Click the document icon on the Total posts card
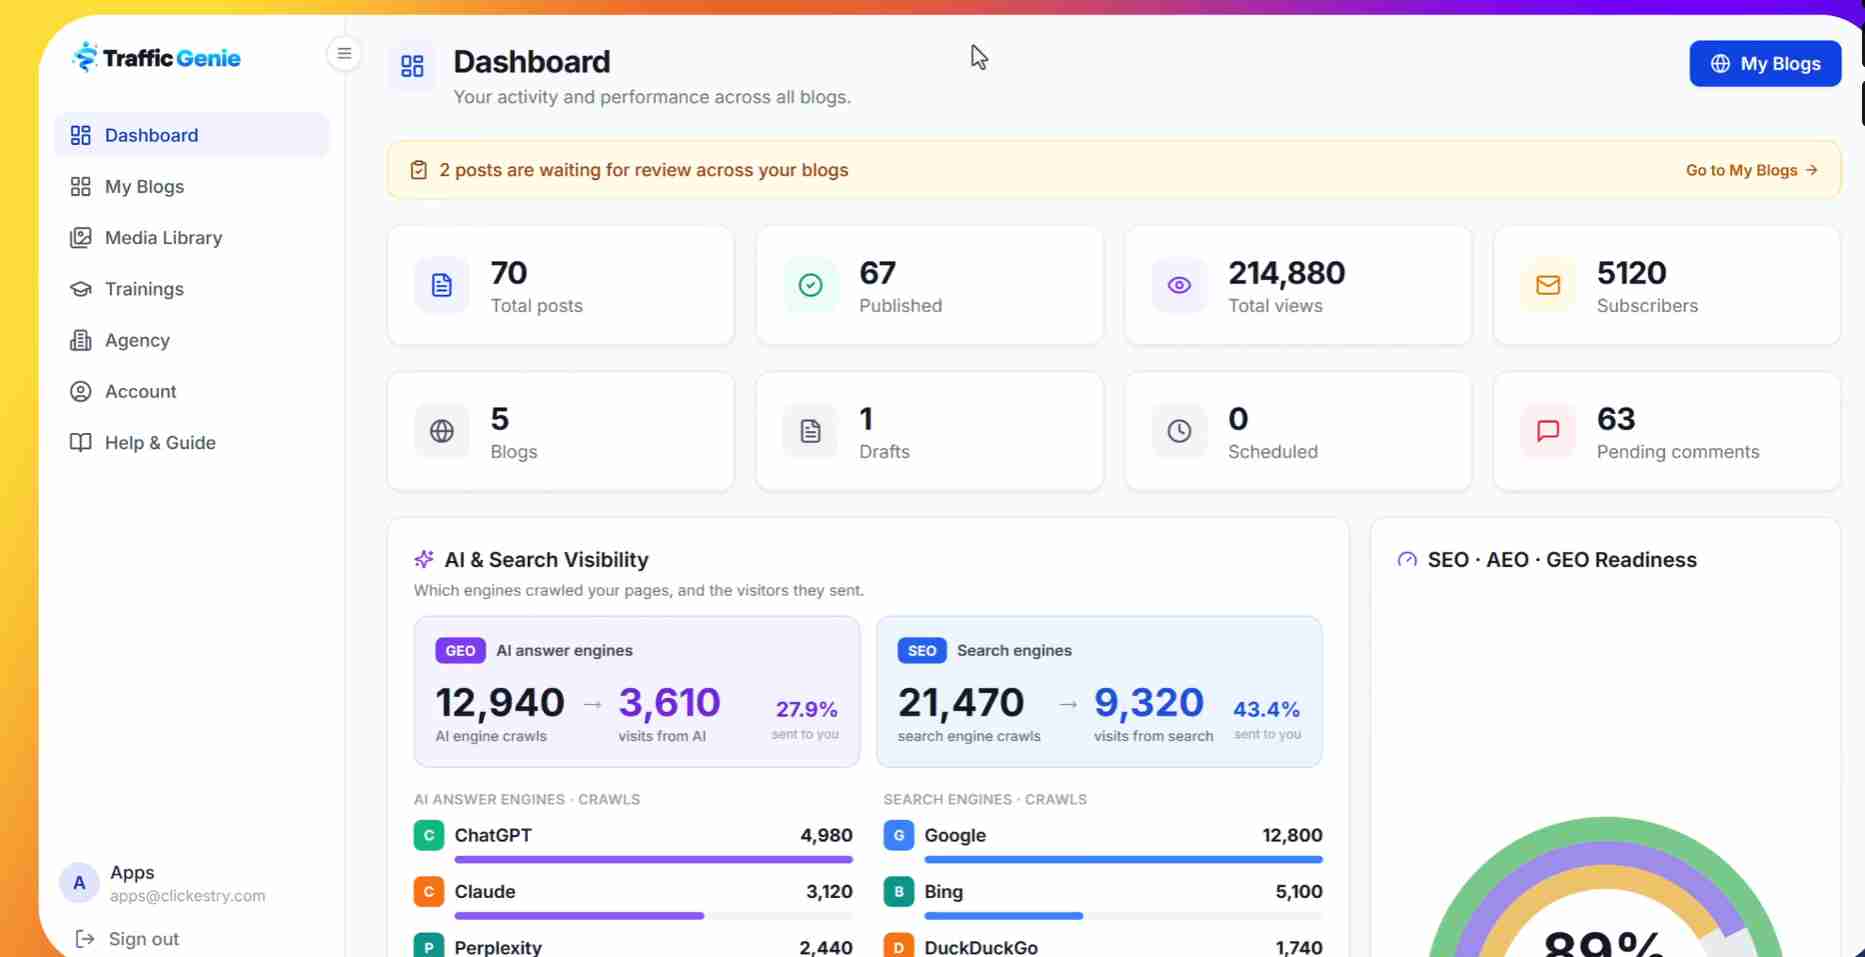This screenshot has width=1865, height=957. coord(441,285)
